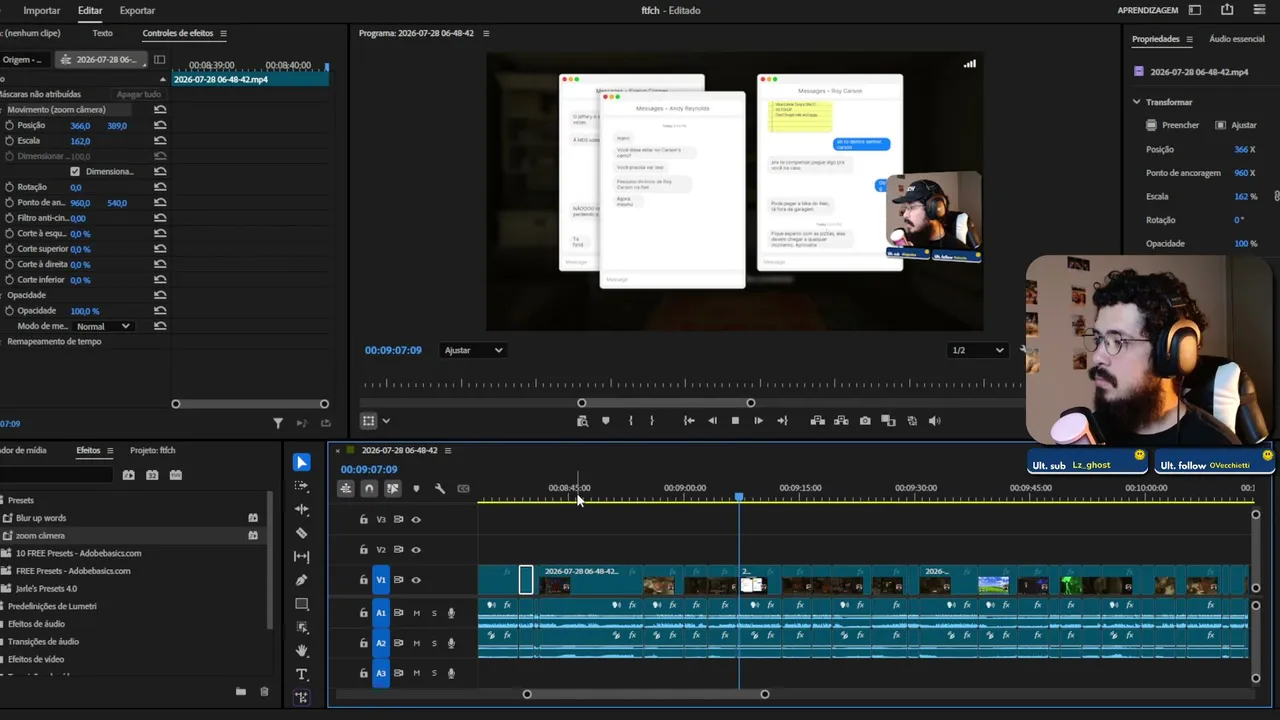This screenshot has height=720, width=1280.
Task: Open the Propriedades panel menu
Action: (1189, 39)
